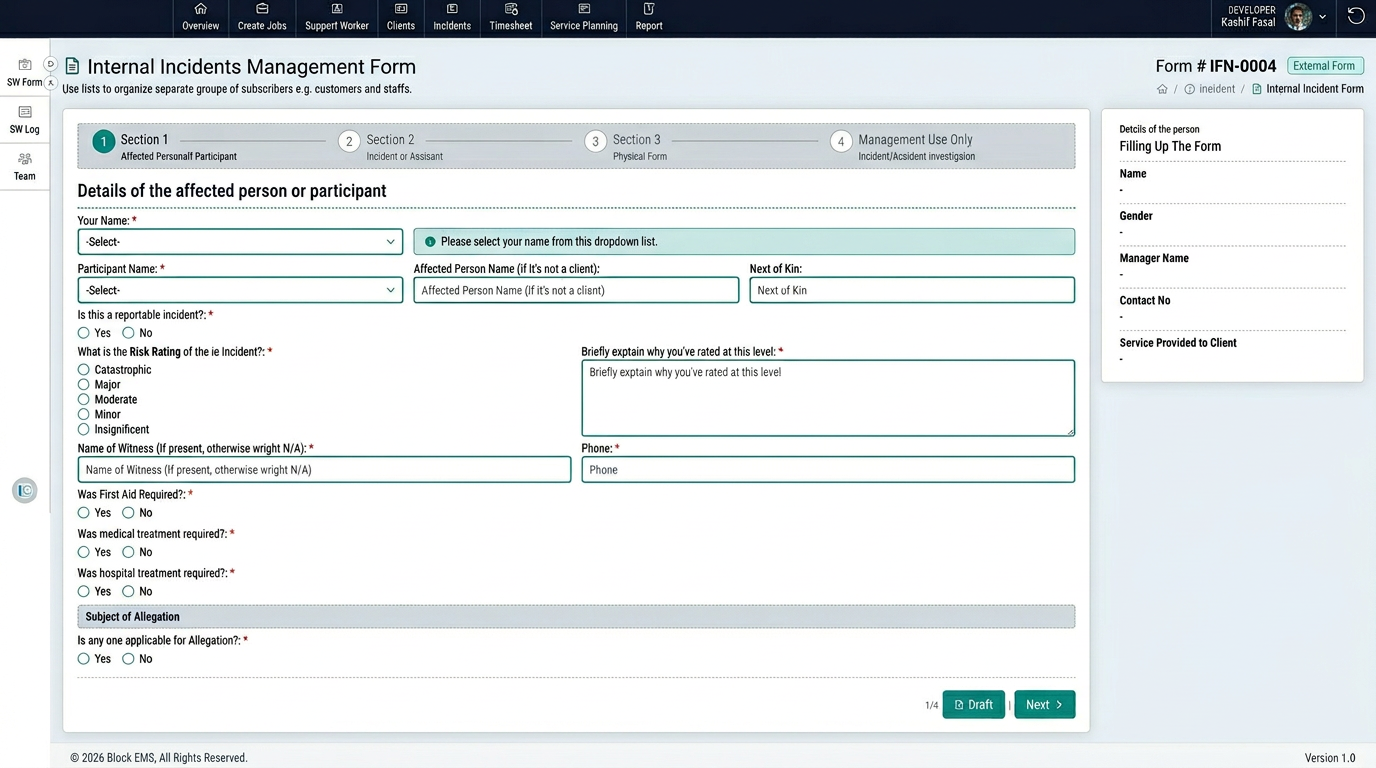This screenshot has height=768, width=1376.
Task: Click the home icon in breadcrumb
Action: [x=1162, y=89]
